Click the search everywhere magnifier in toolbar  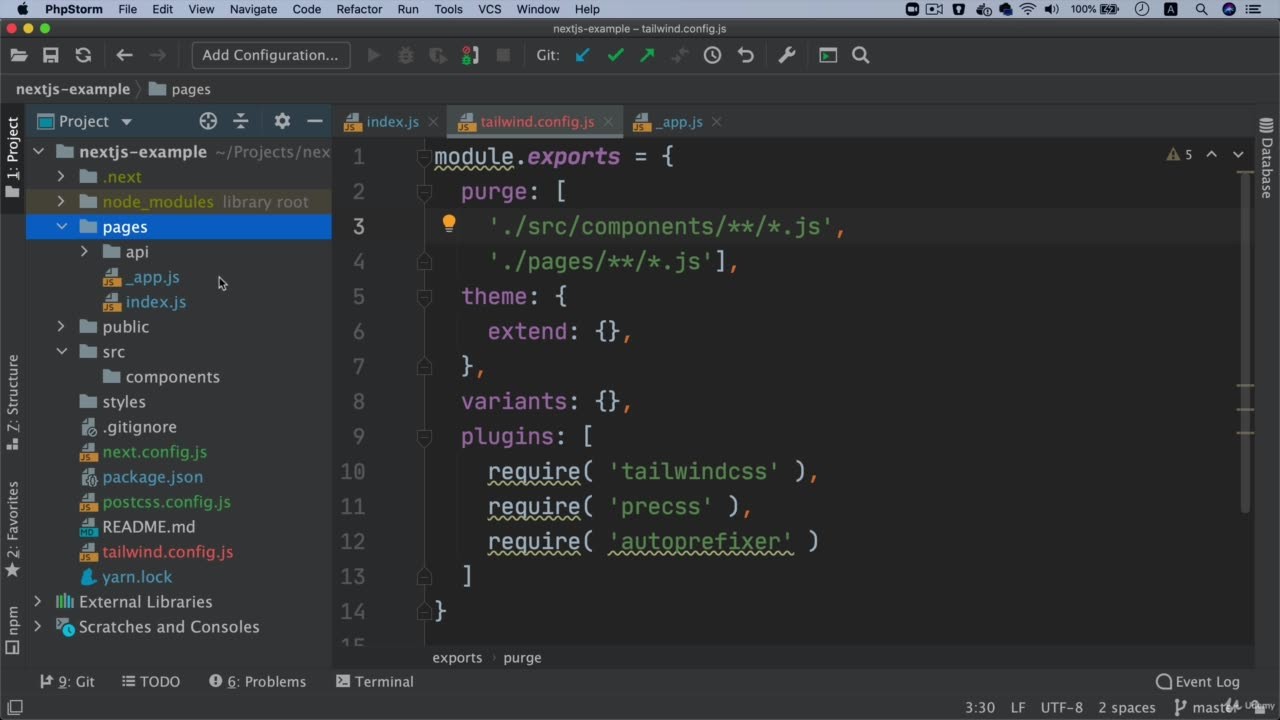(861, 56)
